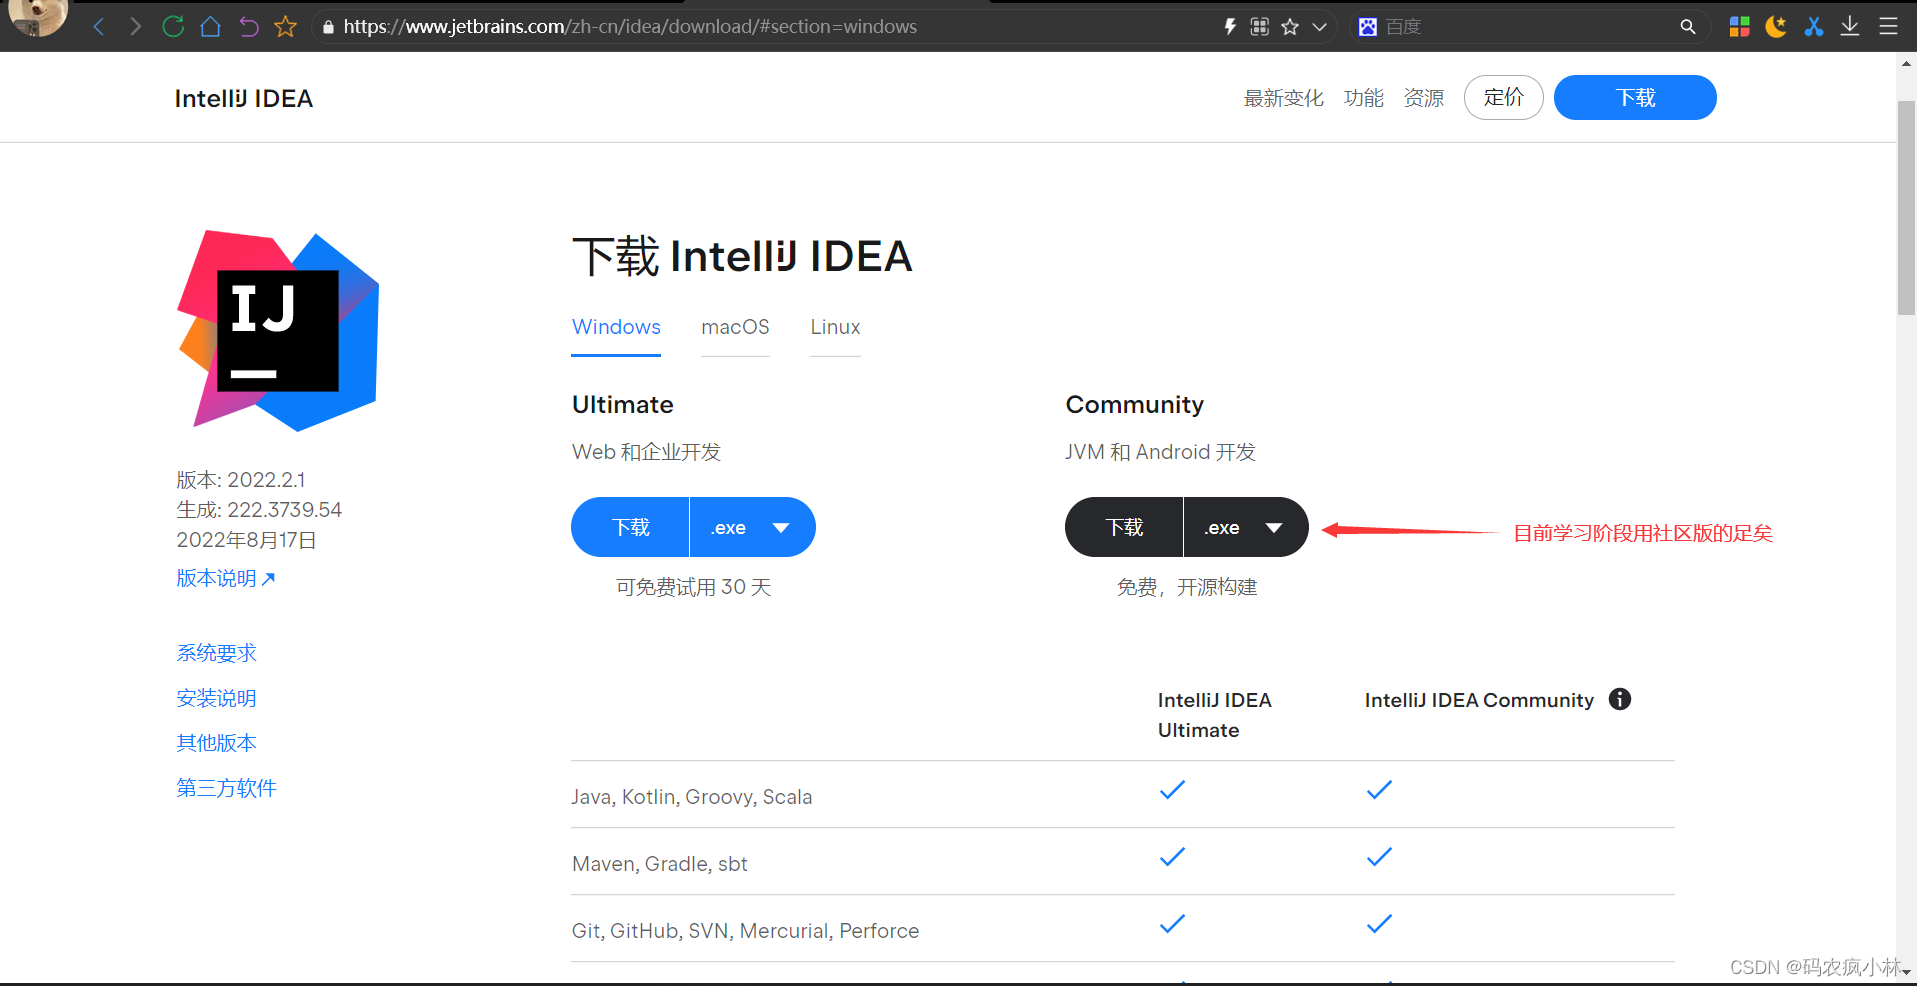Click the 'Java, Kotlin, Groovy, Scala' row text

692,797
